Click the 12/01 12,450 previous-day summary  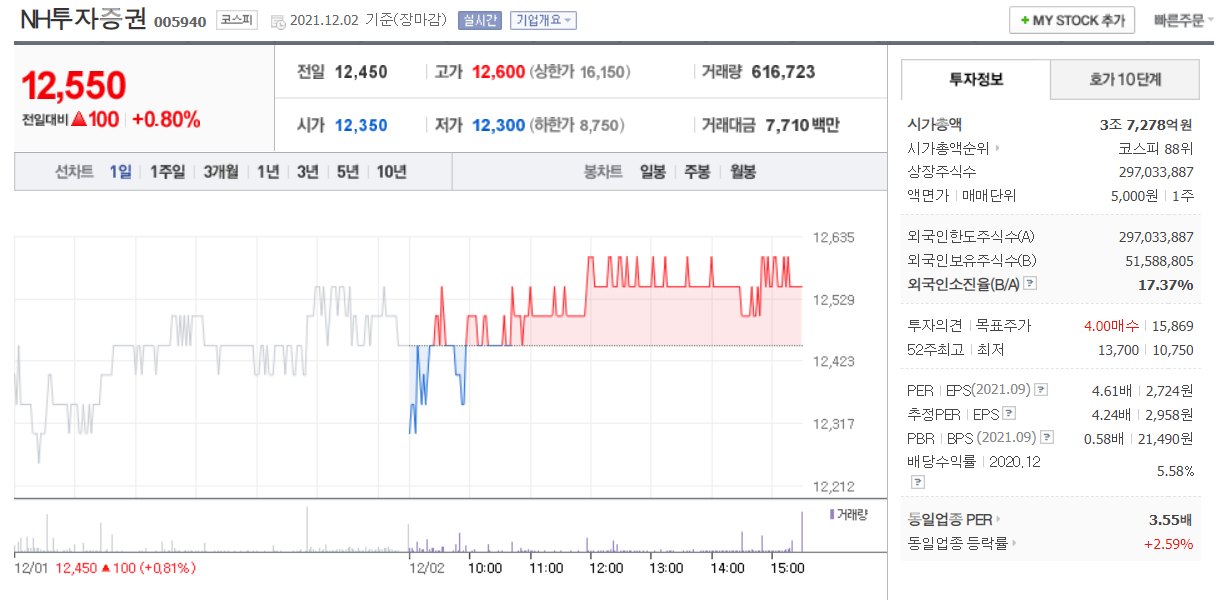[105, 568]
